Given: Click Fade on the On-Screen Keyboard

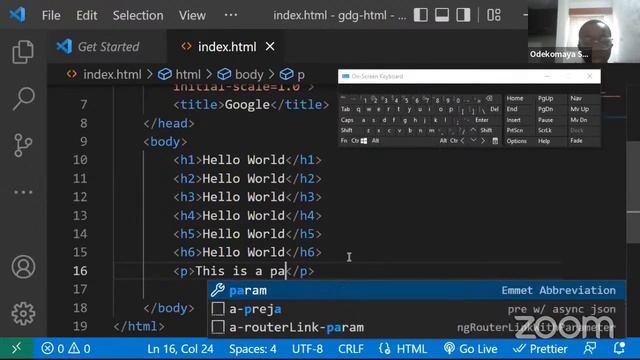Looking at the screenshot, I should (x=576, y=141).
